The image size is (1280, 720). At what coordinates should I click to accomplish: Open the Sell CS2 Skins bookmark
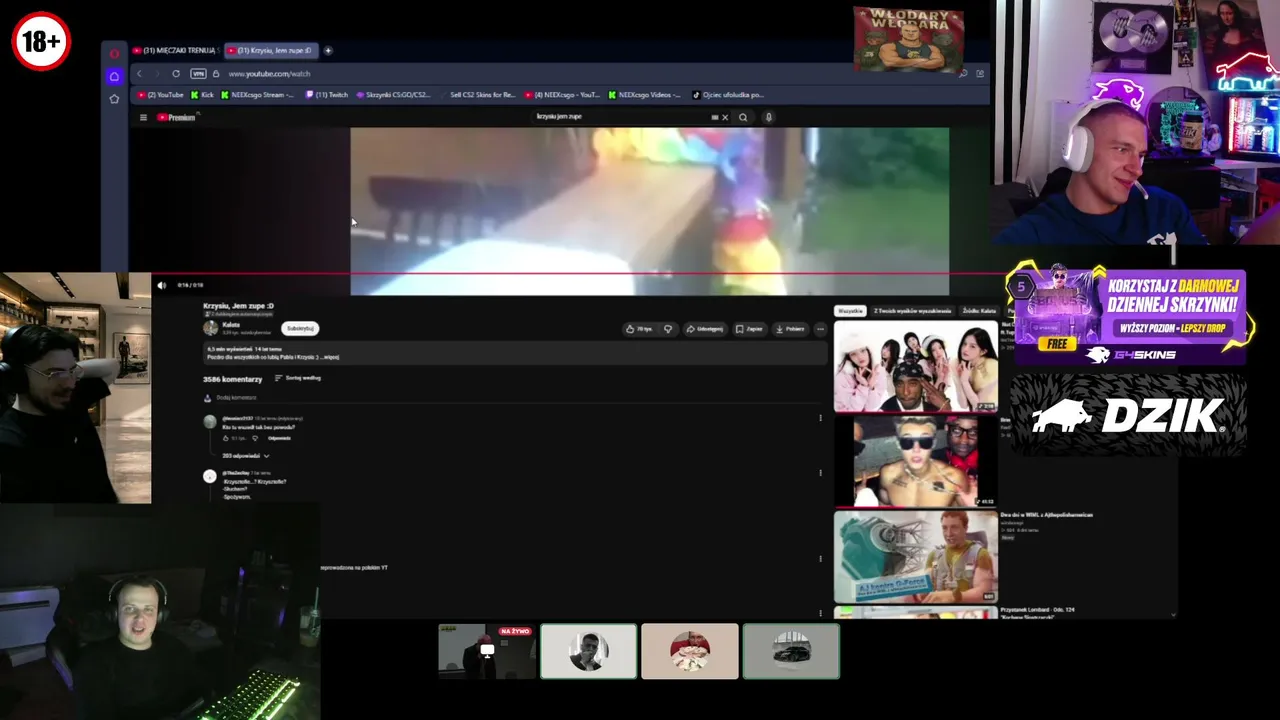click(477, 95)
